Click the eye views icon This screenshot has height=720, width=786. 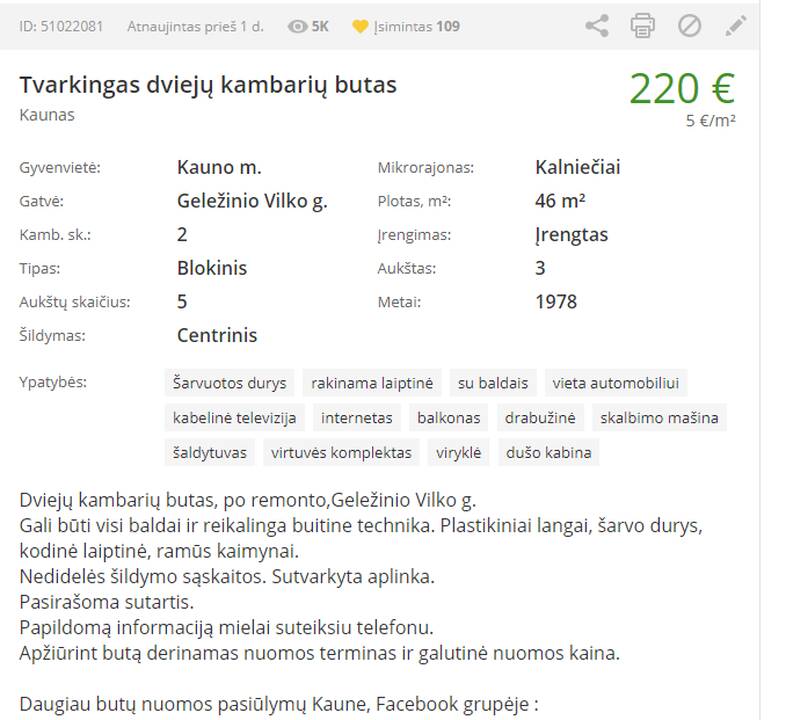click(297, 27)
